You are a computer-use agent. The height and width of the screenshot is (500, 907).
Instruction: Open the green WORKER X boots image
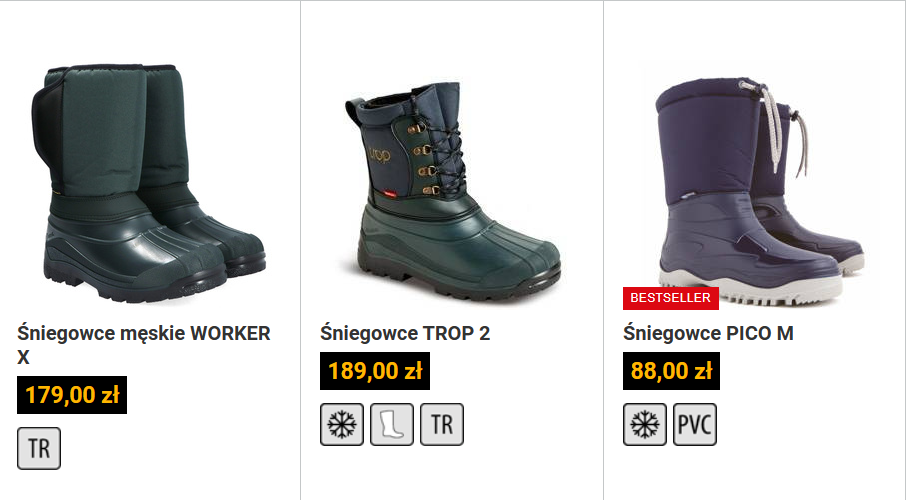tap(148, 183)
